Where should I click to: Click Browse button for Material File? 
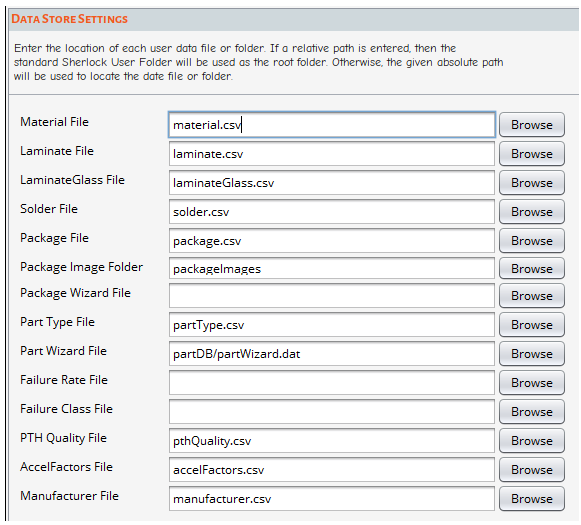532,125
